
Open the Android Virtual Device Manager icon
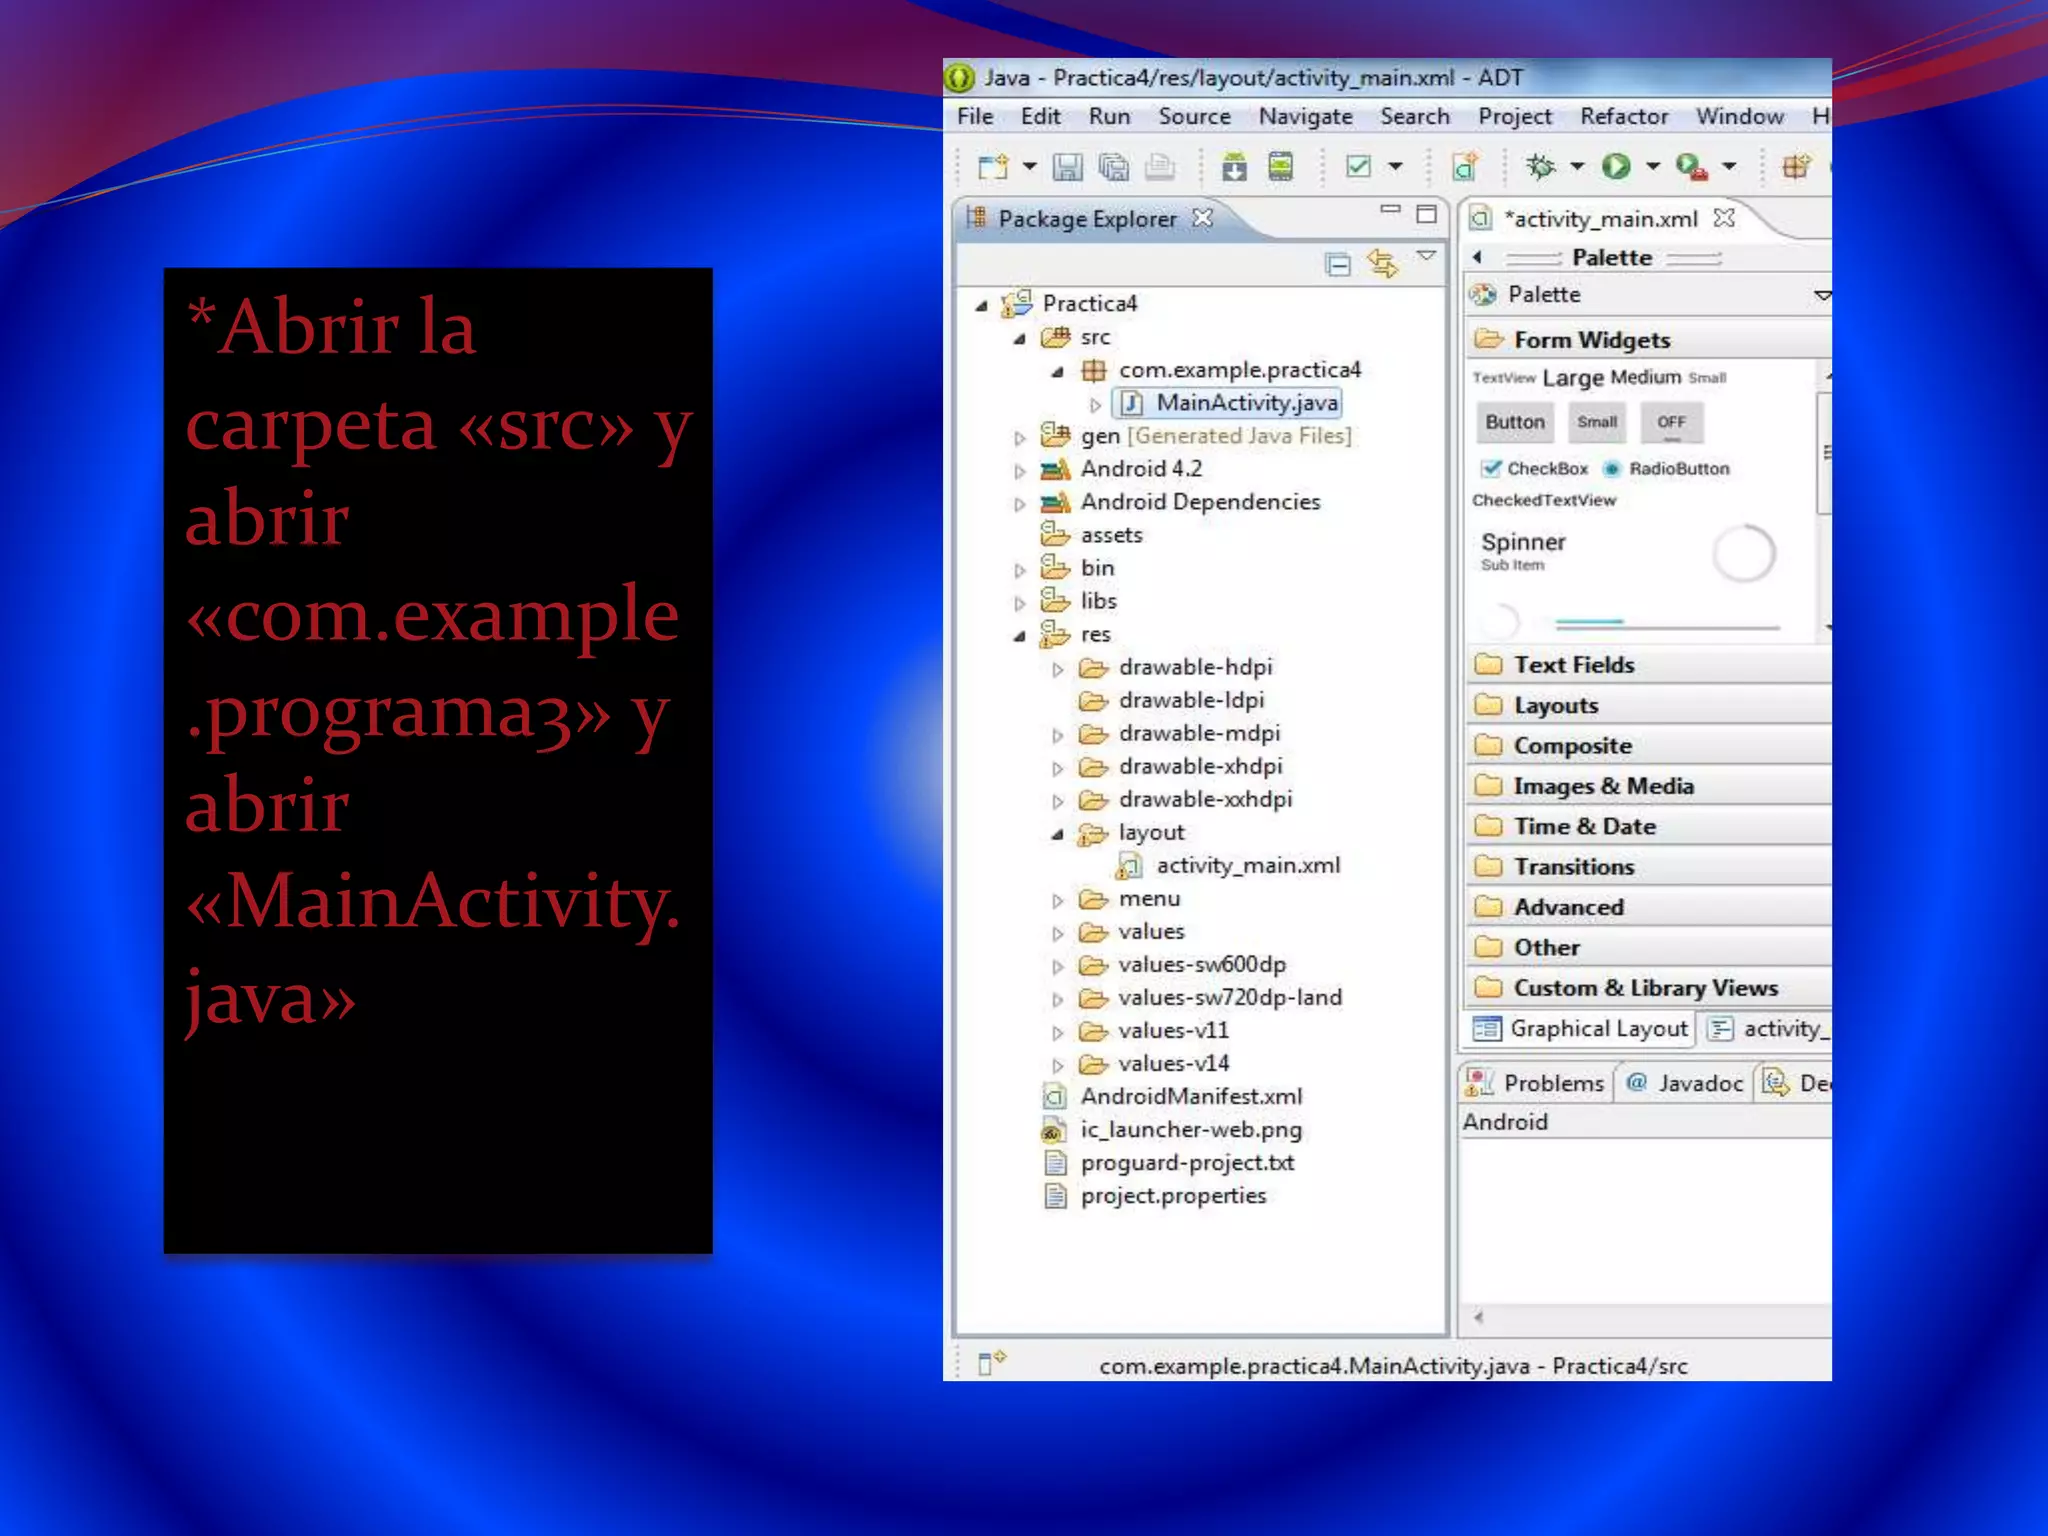pyautogui.click(x=1281, y=167)
